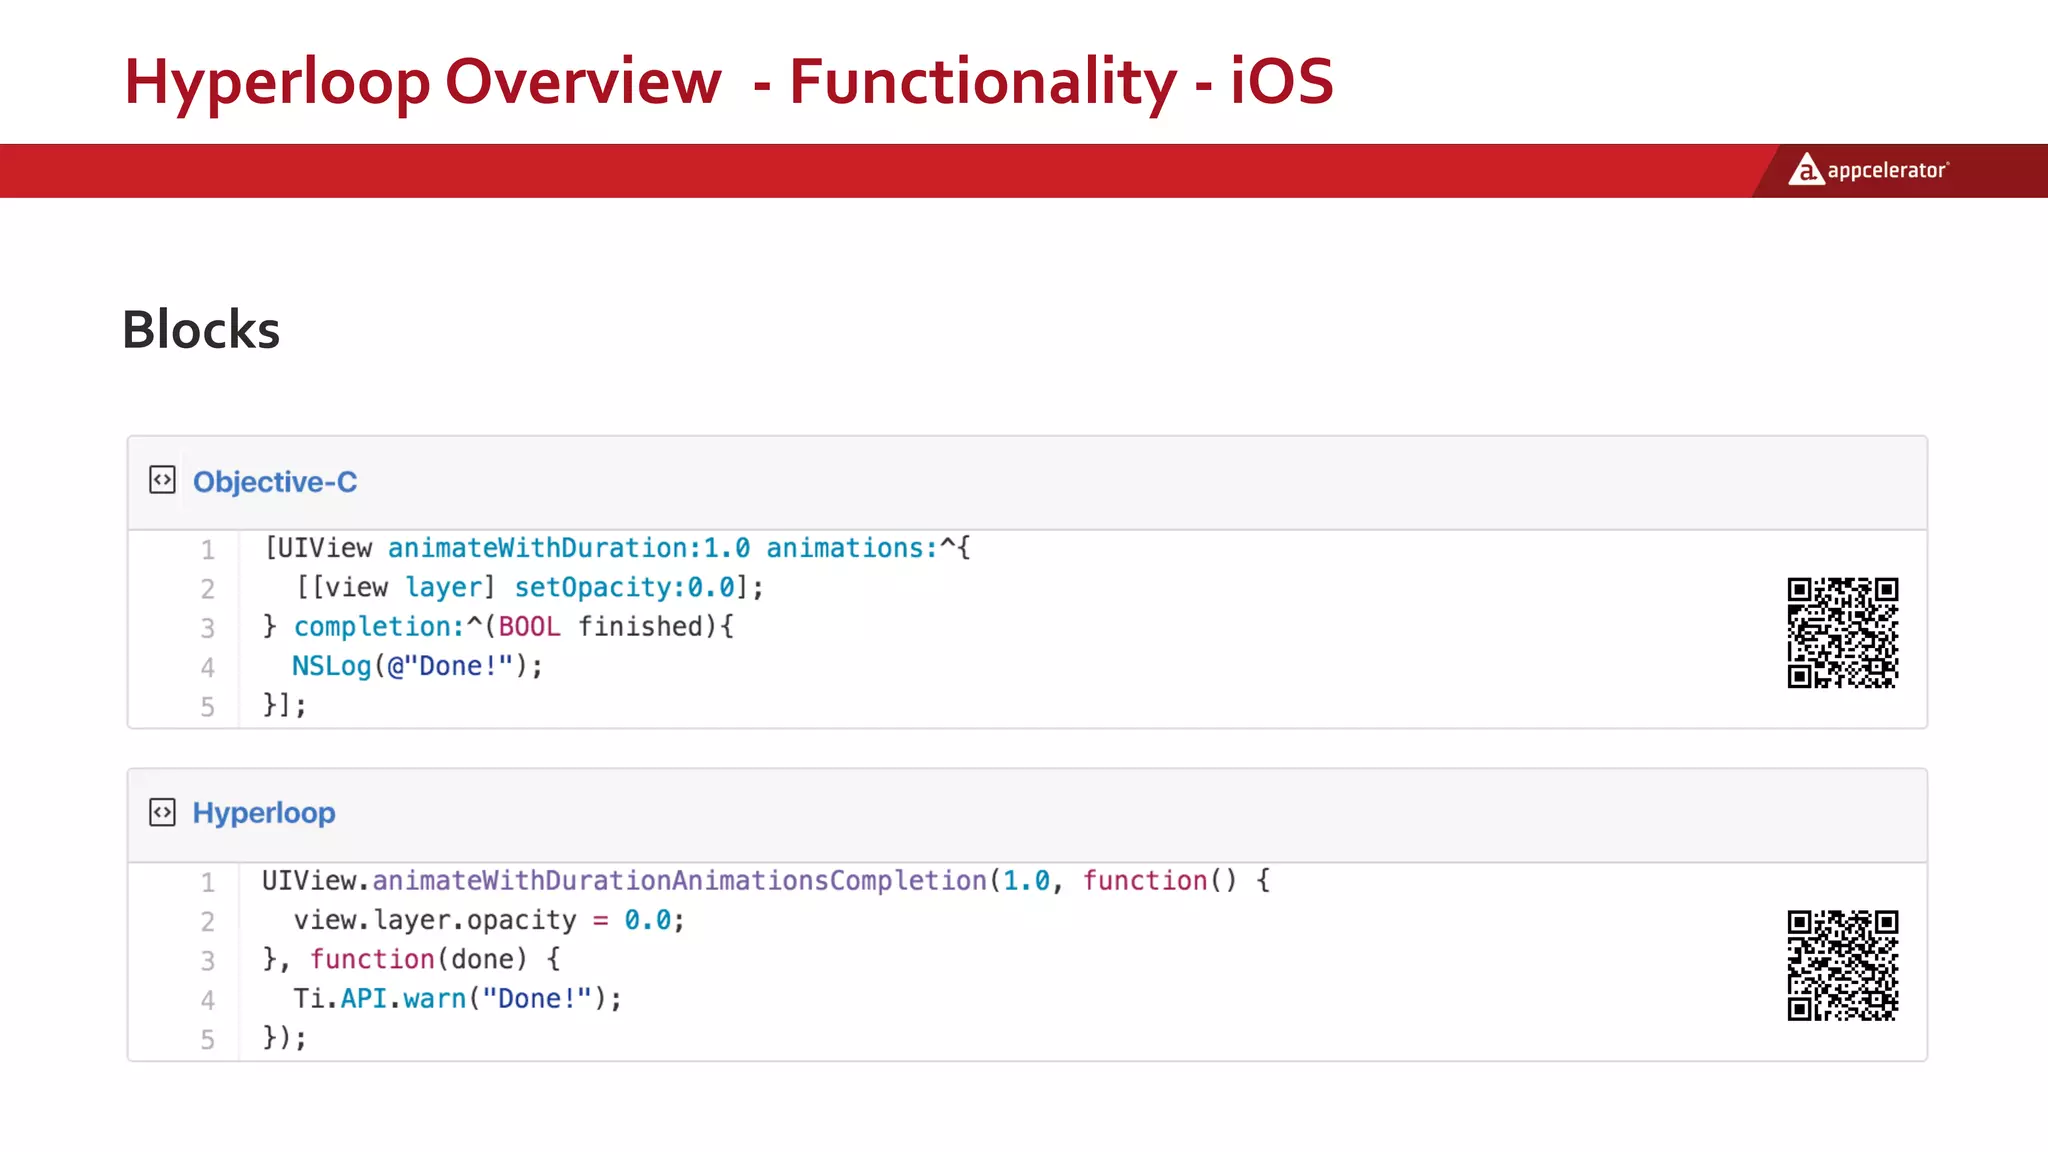Click the Appcelerator logo in red banner
This screenshot has height=1152, width=2048.
click(1868, 170)
